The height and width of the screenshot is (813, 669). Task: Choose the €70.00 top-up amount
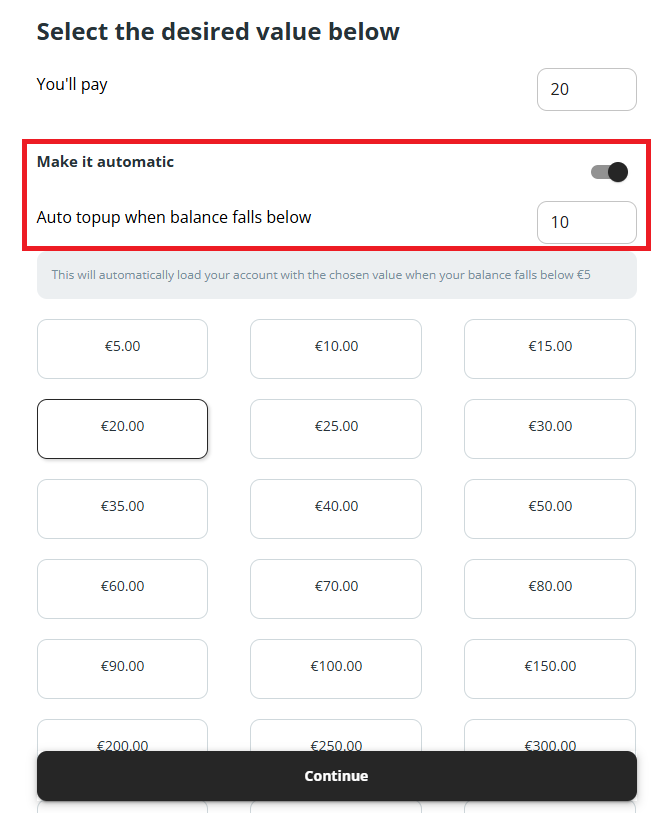pyautogui.click(x=335, y=588)
